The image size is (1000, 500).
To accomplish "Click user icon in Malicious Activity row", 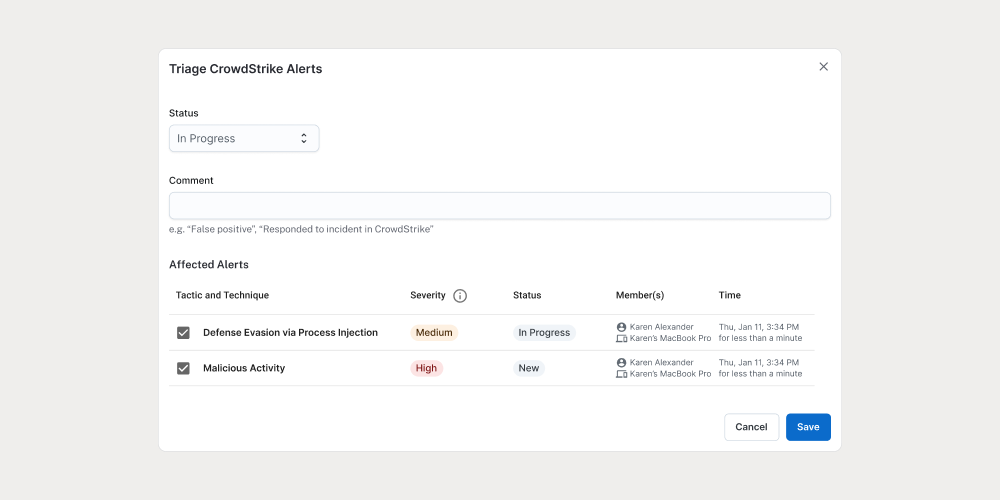I will pos(621,363).
